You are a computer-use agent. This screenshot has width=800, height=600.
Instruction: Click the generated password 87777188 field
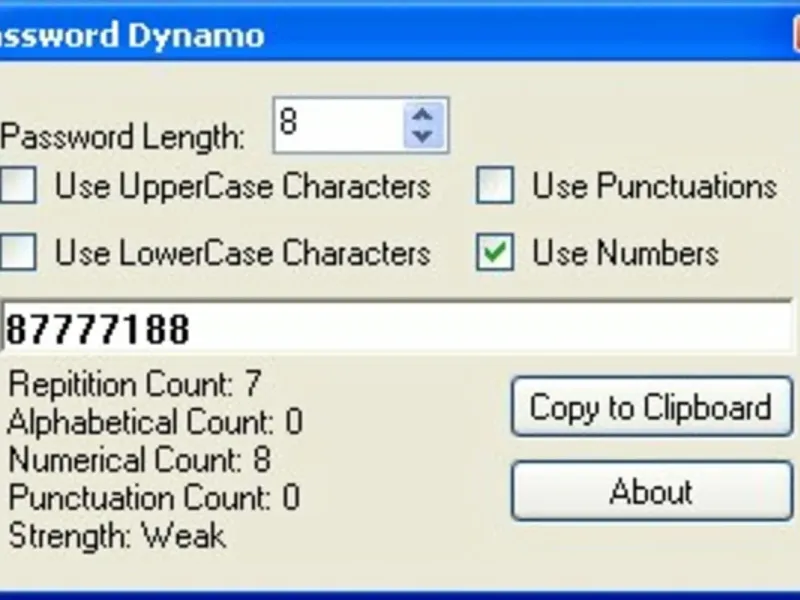click(x=398, y=328)
